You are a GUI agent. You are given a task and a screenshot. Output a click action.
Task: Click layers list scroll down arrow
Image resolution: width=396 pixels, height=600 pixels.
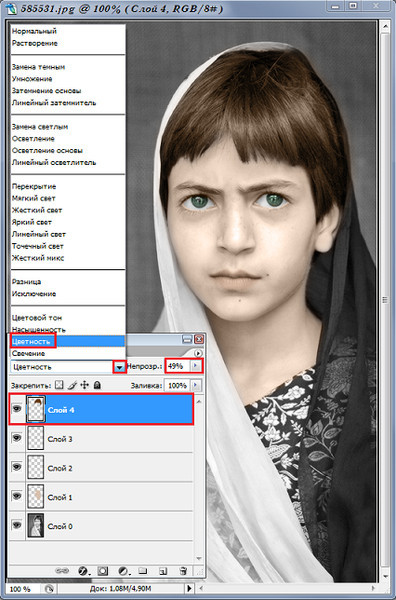(x=199, y=558)
